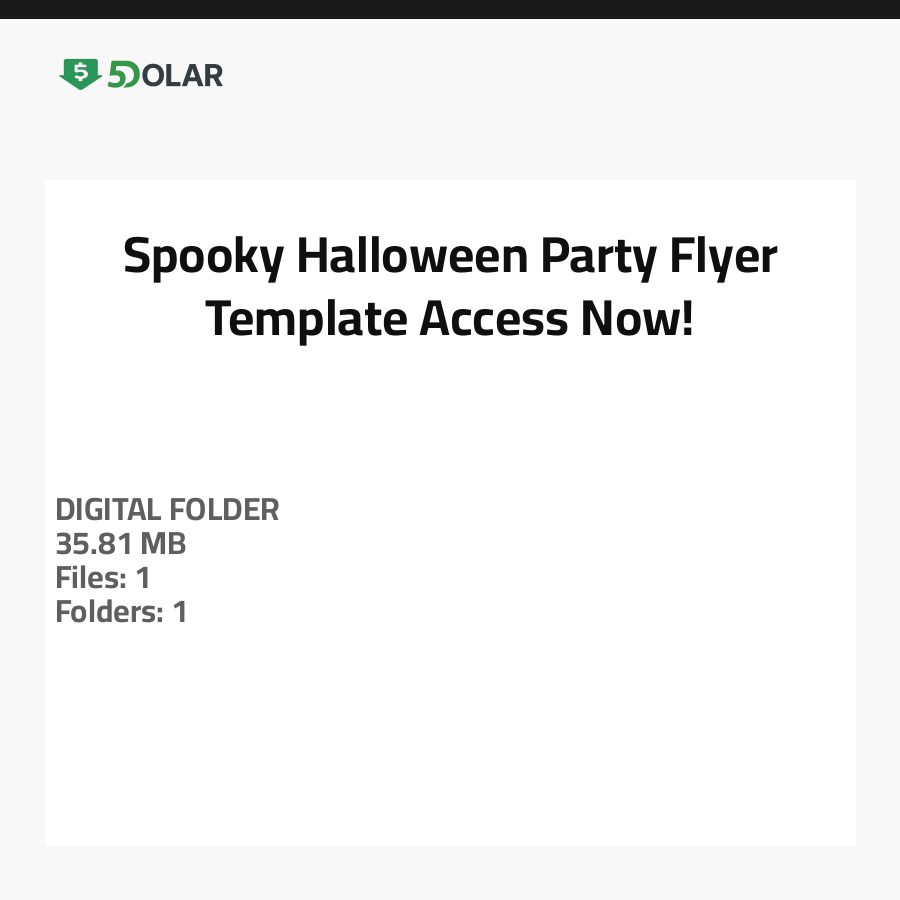900x900 pixels.
Task: Click the word Access in the heading
Action: (x=493, y=320)
